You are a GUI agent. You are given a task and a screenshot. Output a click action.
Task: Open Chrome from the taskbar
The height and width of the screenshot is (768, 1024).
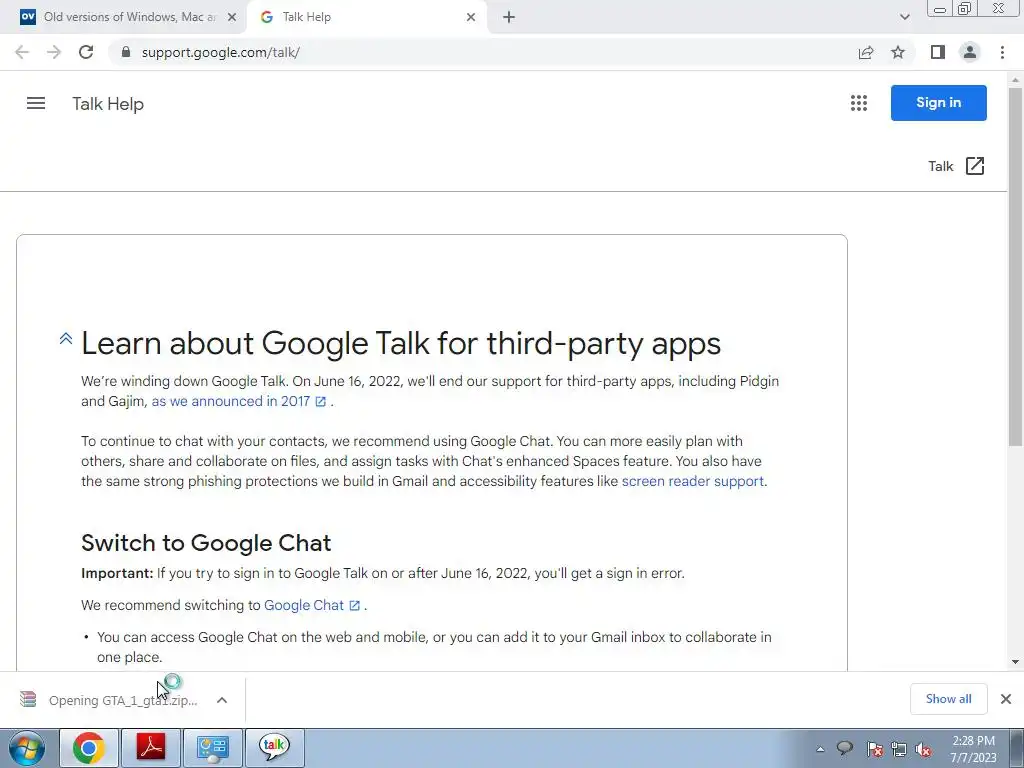(x=89, y=748)
